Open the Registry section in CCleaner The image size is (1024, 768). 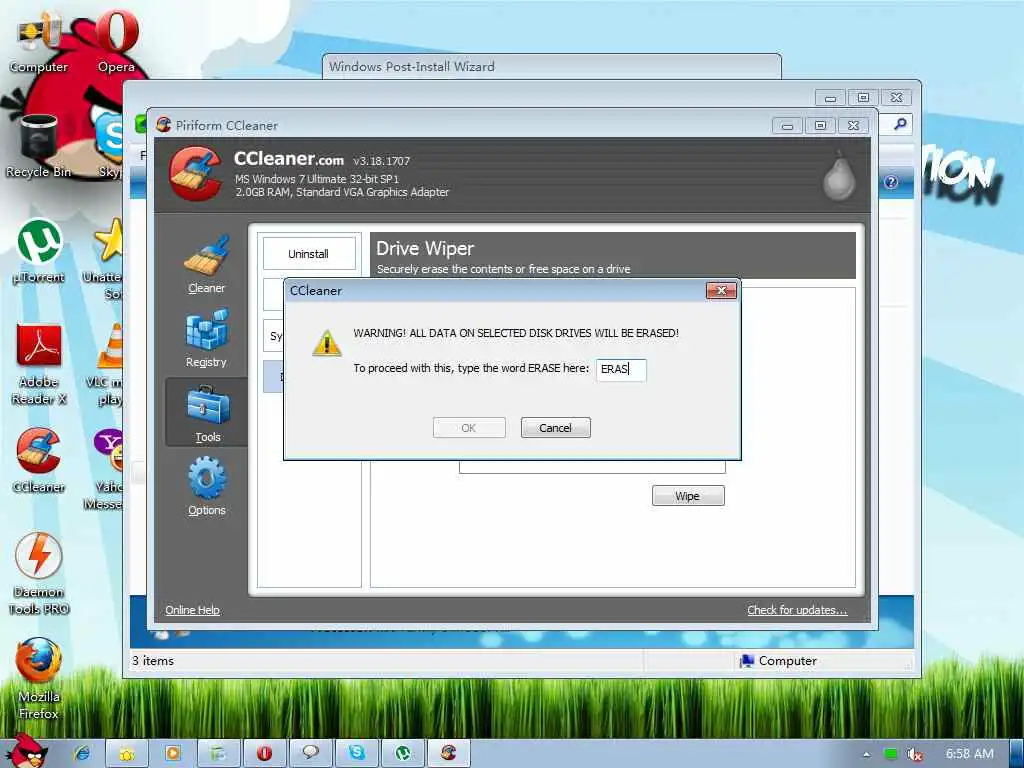(206, 339)
